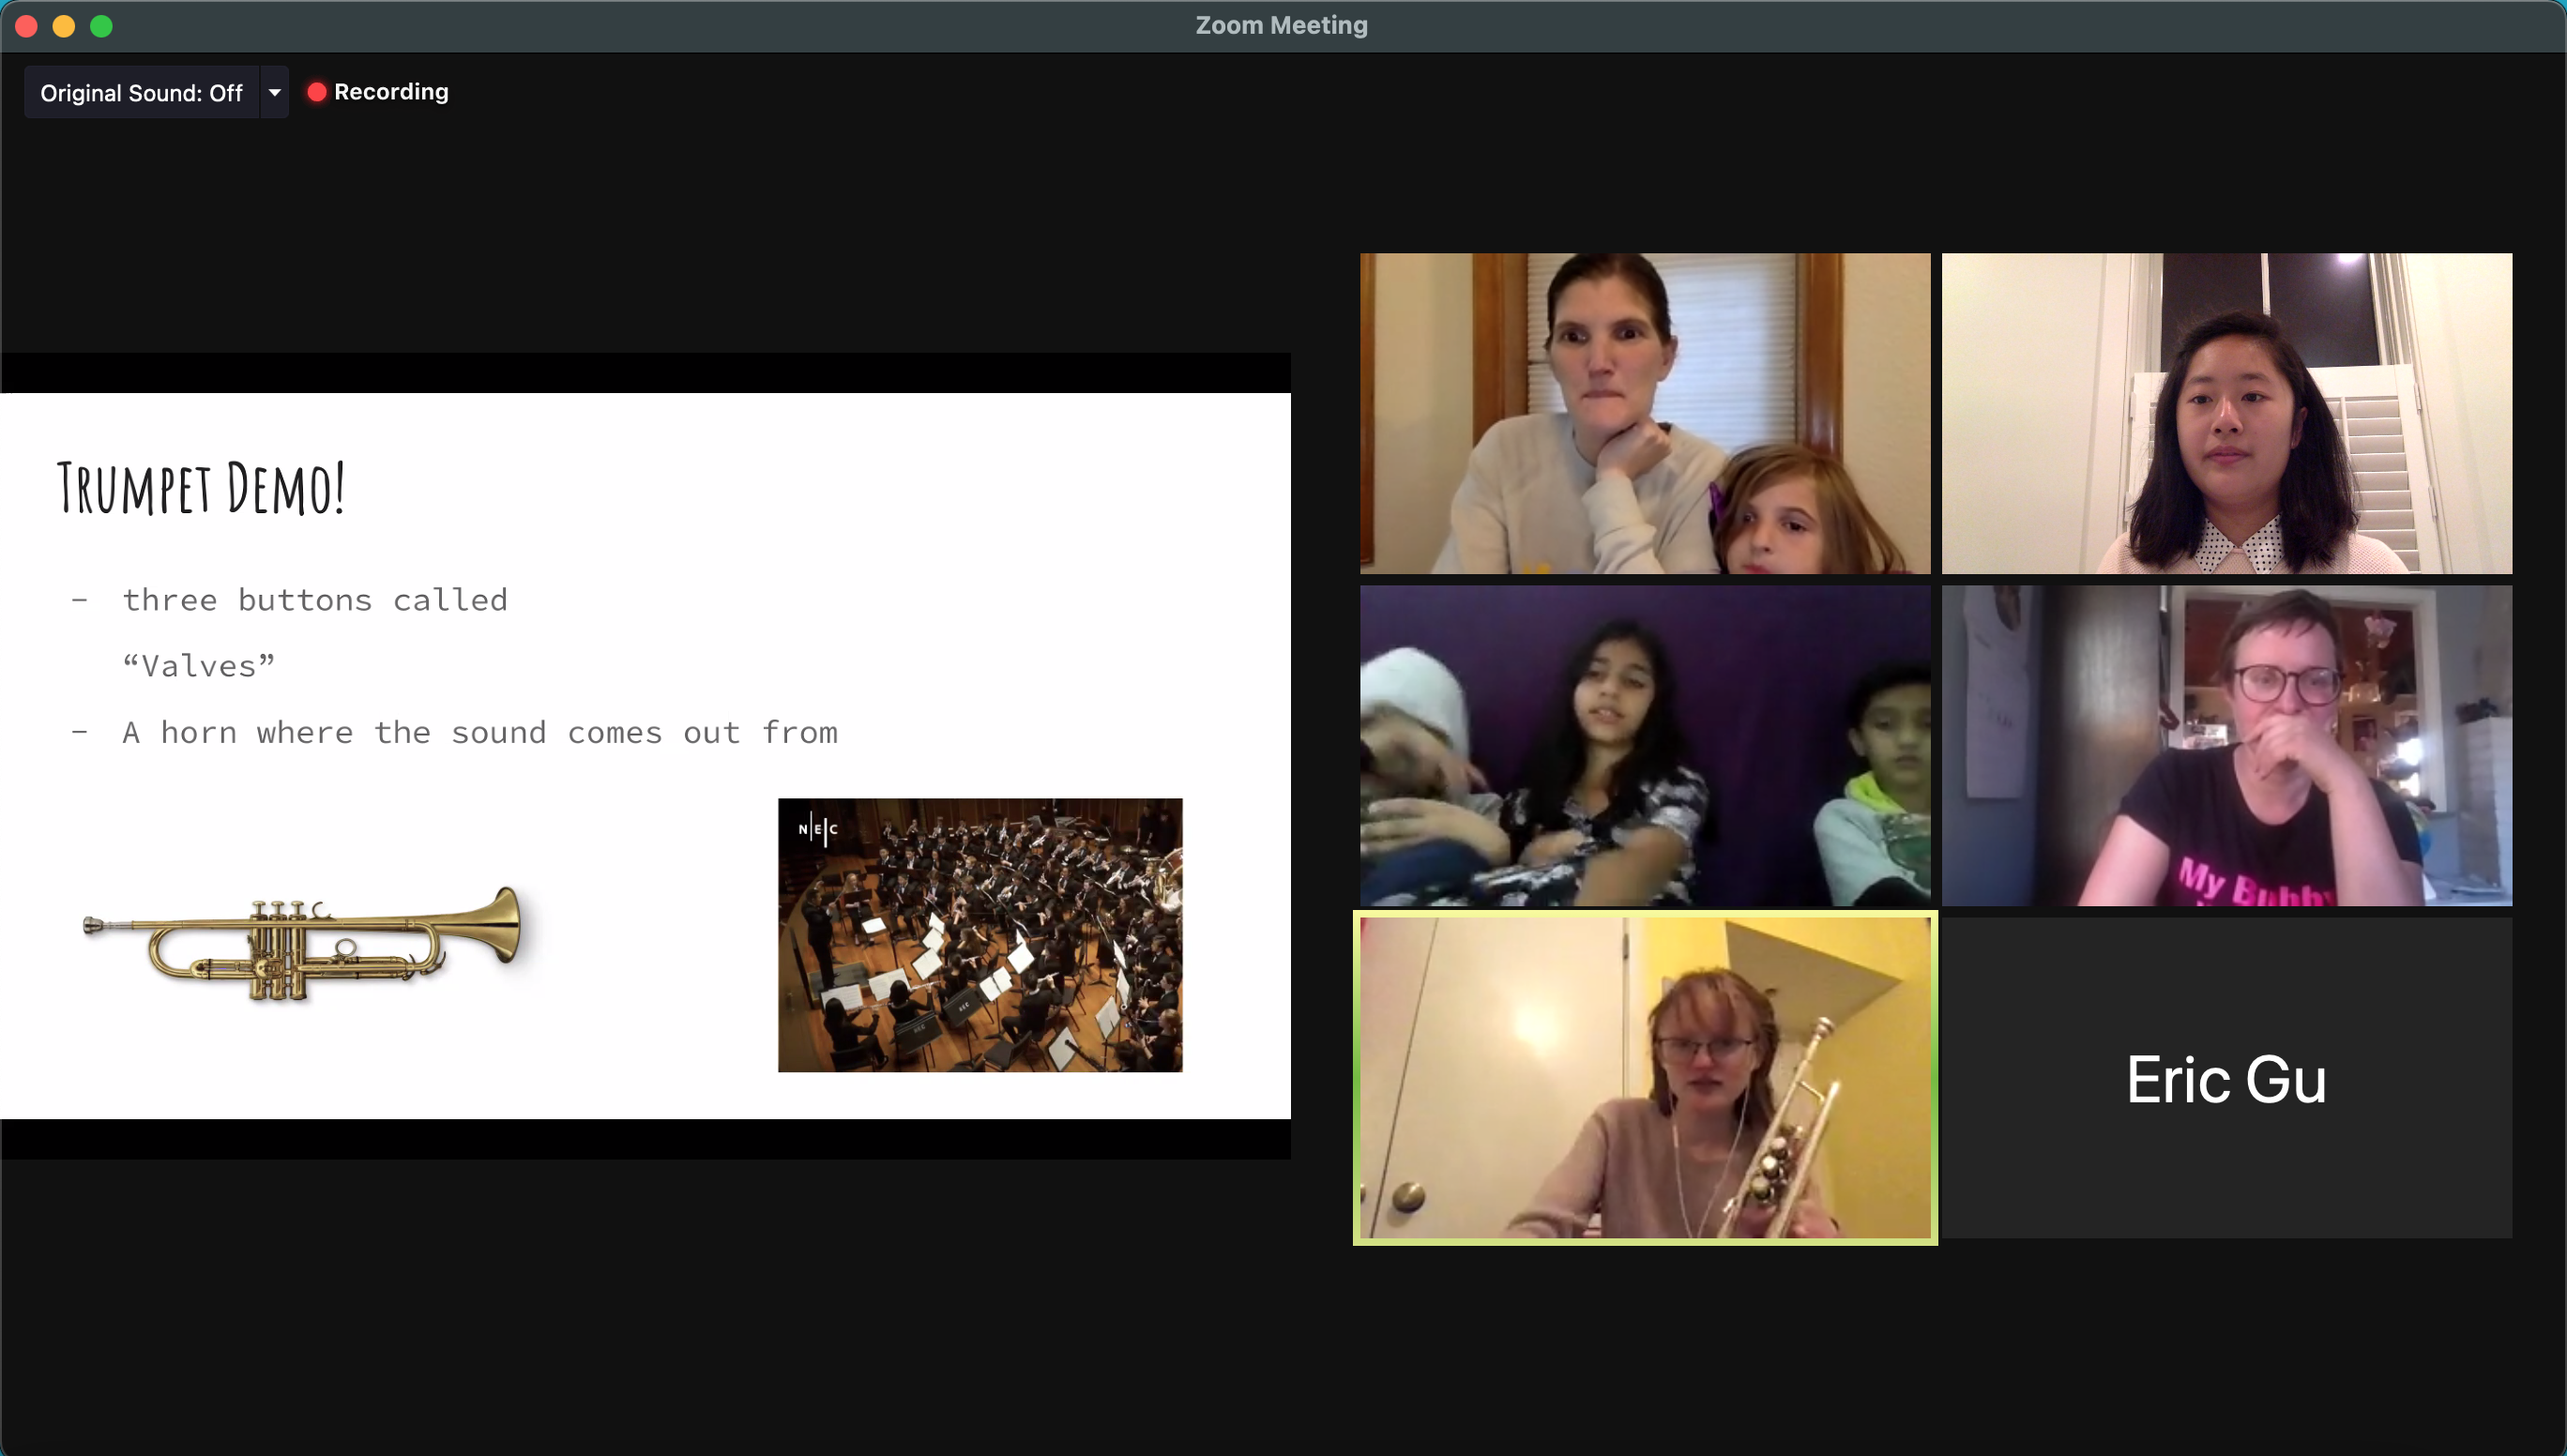
Task: Select video tile of mother and child
Action: click(x=1645, y=413)
